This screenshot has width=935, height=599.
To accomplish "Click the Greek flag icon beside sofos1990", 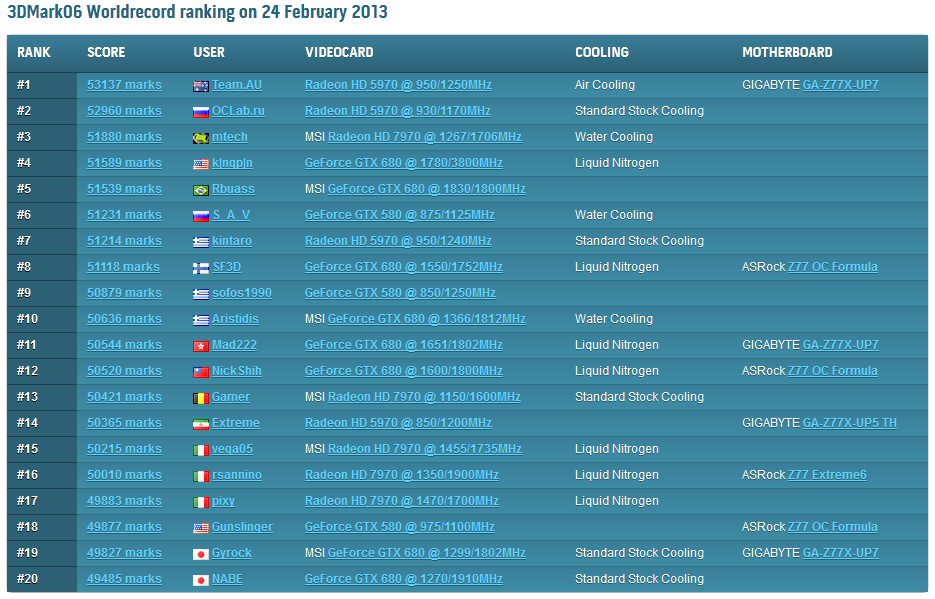I will (200, 294).
